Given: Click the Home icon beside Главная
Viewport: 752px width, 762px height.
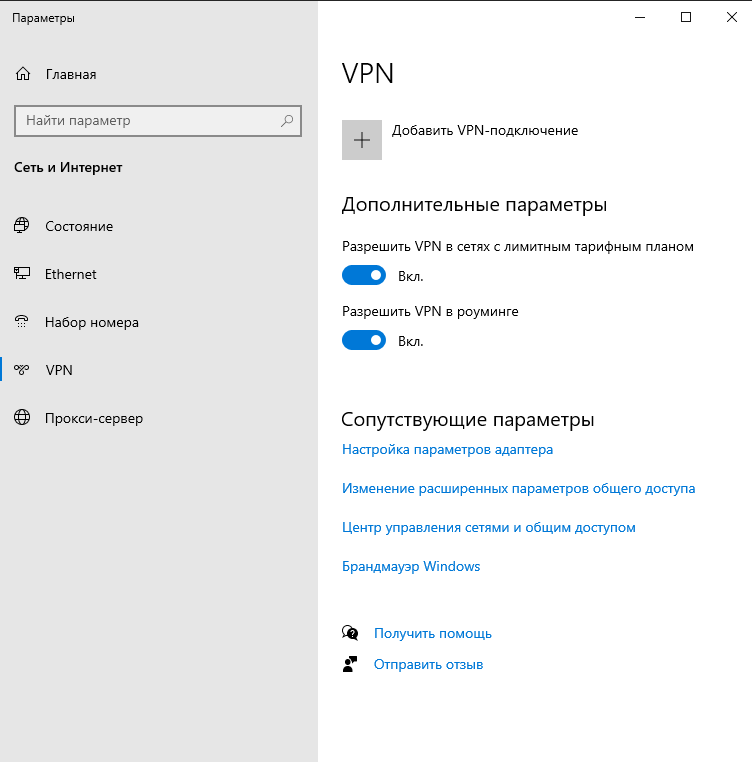Looking at the screenshot, I should (23, 74).
